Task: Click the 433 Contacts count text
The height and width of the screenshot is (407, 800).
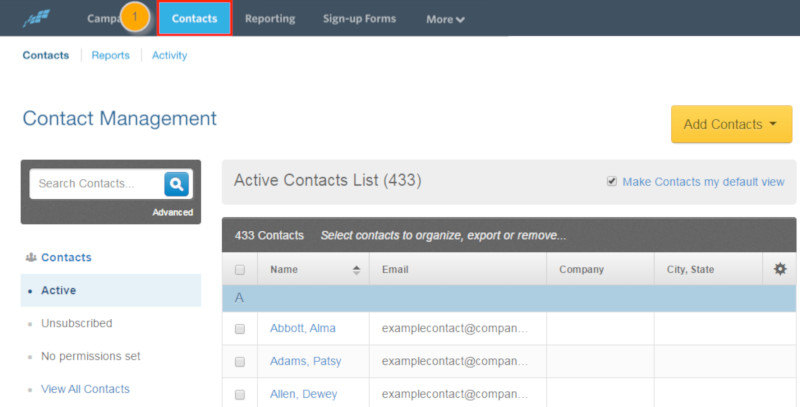Action: tap(269, 236)
